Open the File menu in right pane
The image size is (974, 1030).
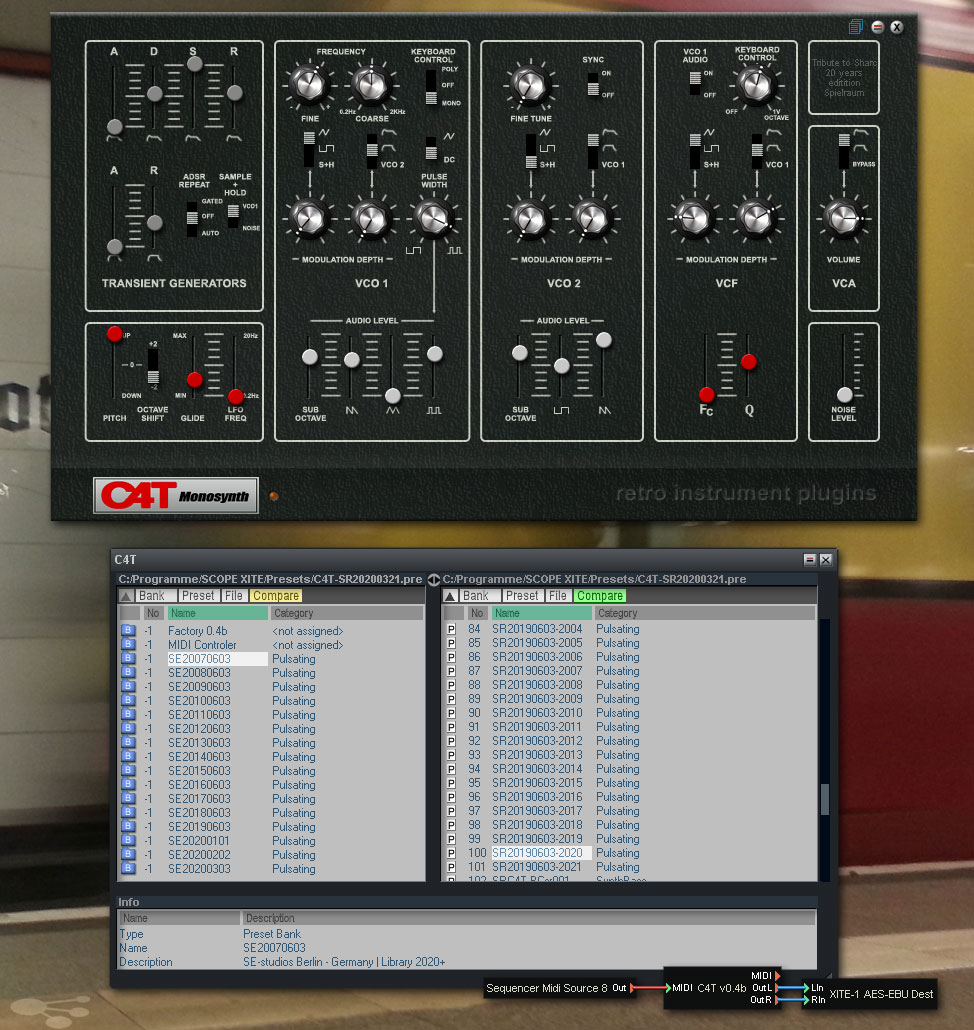point(558,596)
